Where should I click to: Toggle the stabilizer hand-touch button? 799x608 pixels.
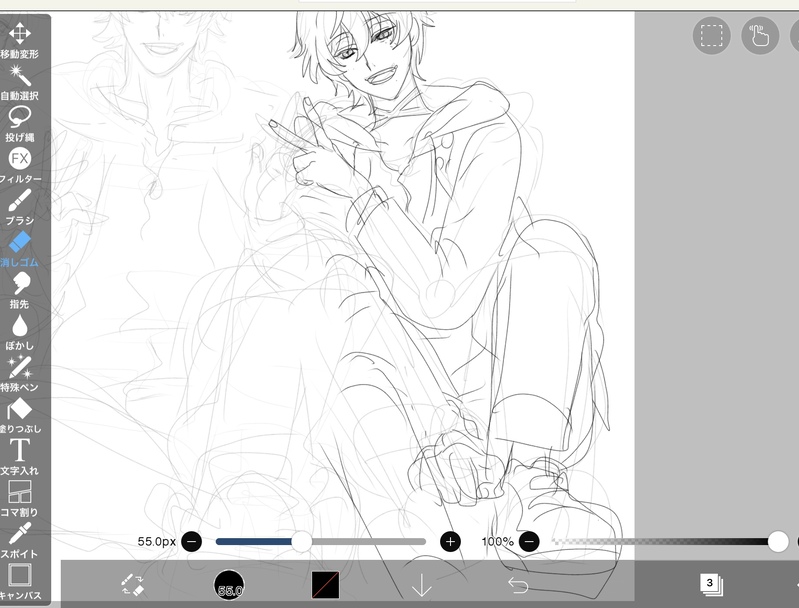tap(760, 35)
